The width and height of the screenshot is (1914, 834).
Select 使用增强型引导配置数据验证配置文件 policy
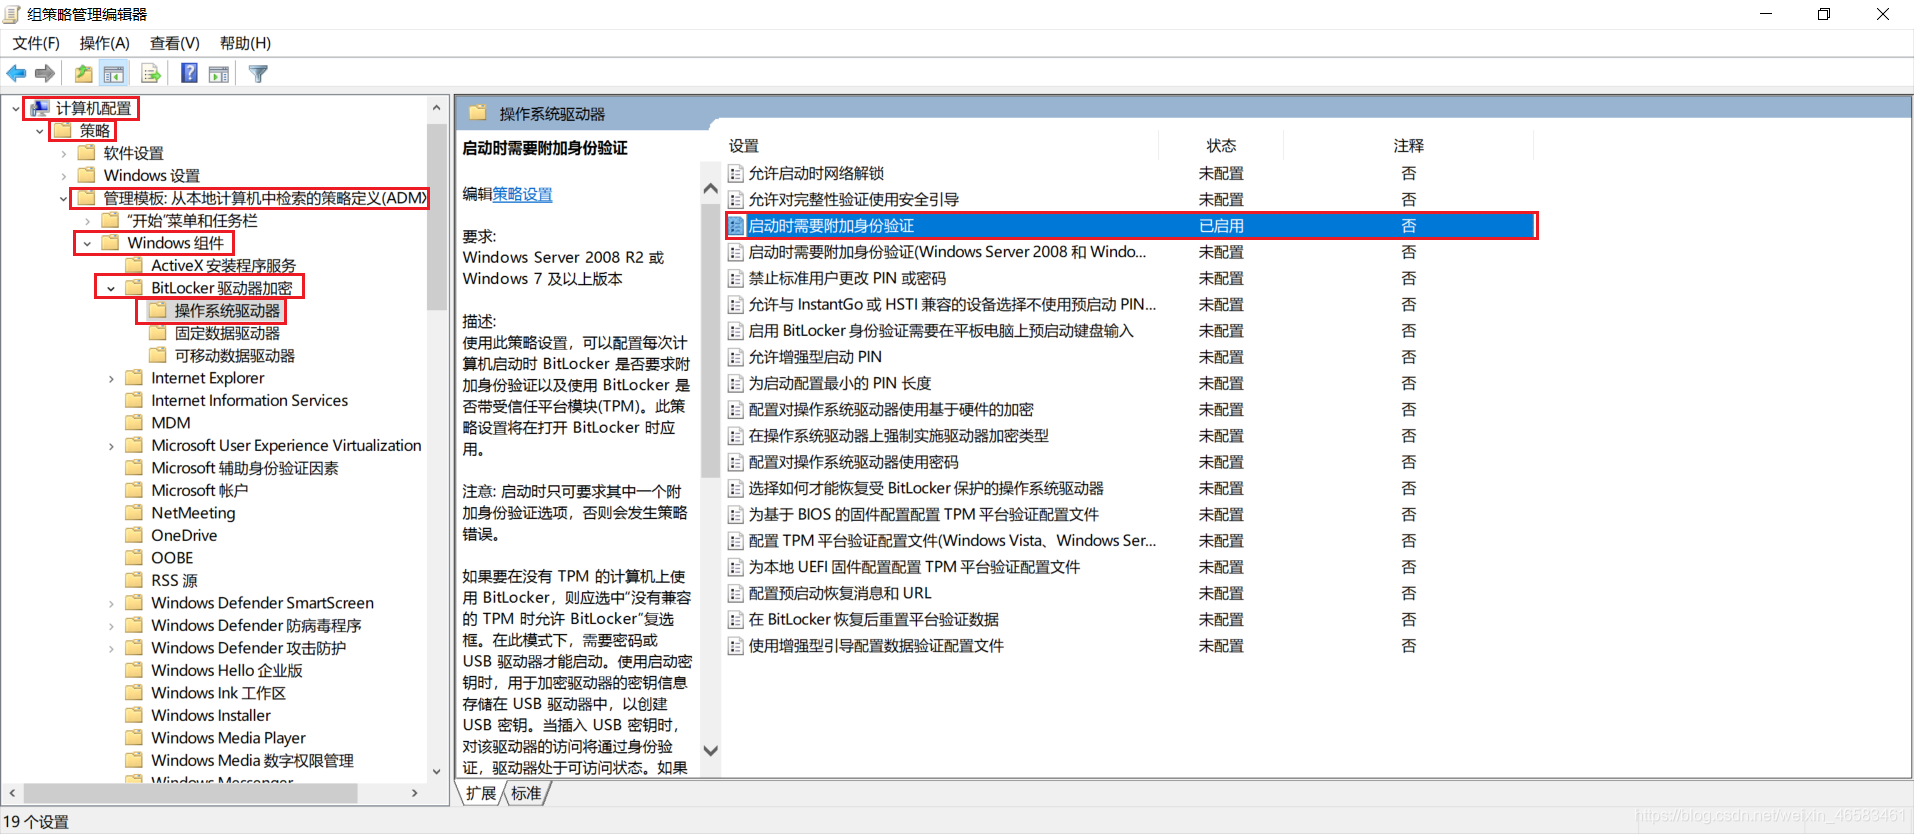(x=876, y=646)
